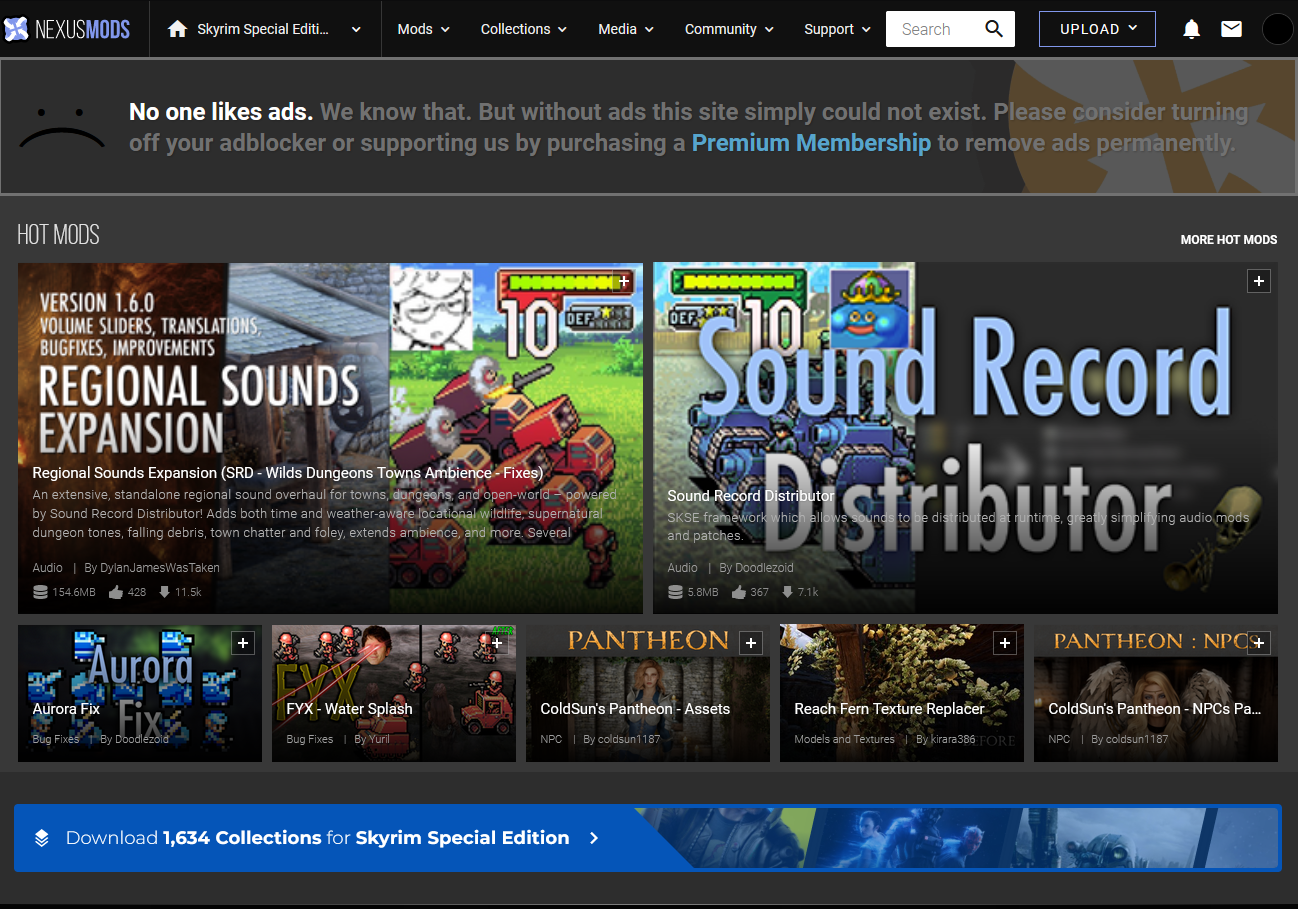
Task: Open the messages envelope icon
Action: point(1231,29)
